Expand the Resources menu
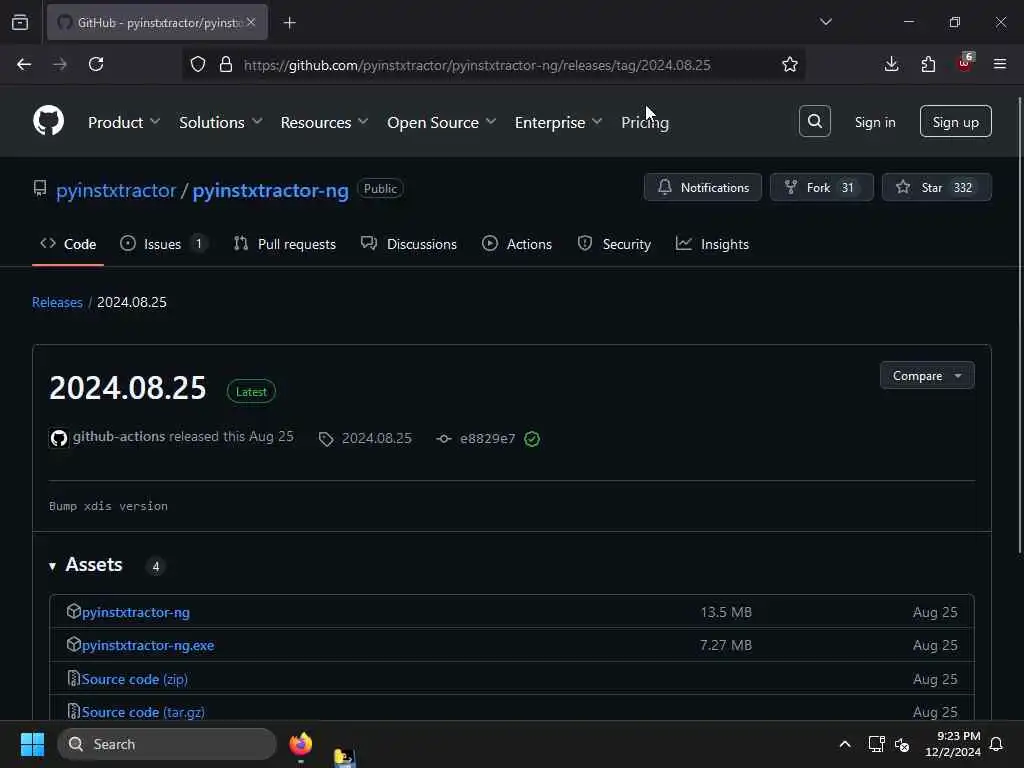 pyautogui.click(x=325, y=122)
